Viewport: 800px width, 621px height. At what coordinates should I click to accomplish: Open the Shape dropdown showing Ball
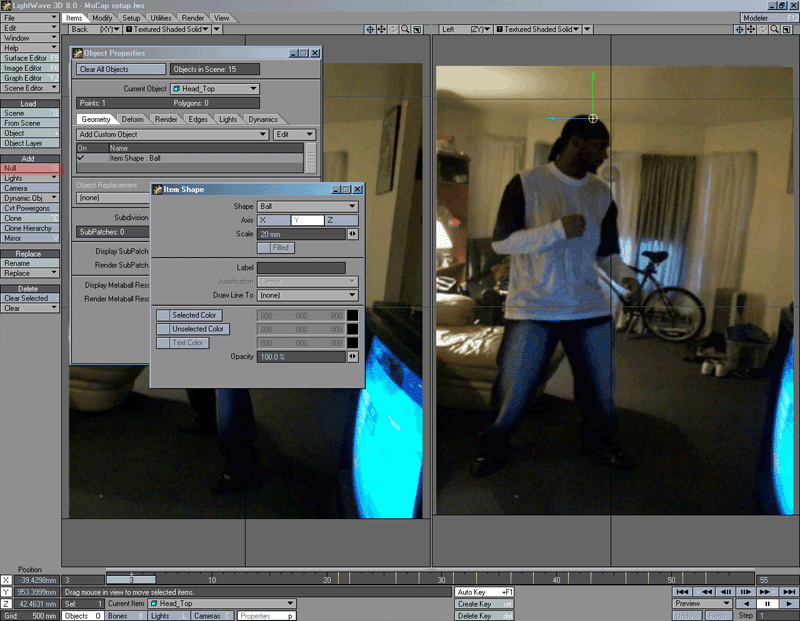[308, 206]
